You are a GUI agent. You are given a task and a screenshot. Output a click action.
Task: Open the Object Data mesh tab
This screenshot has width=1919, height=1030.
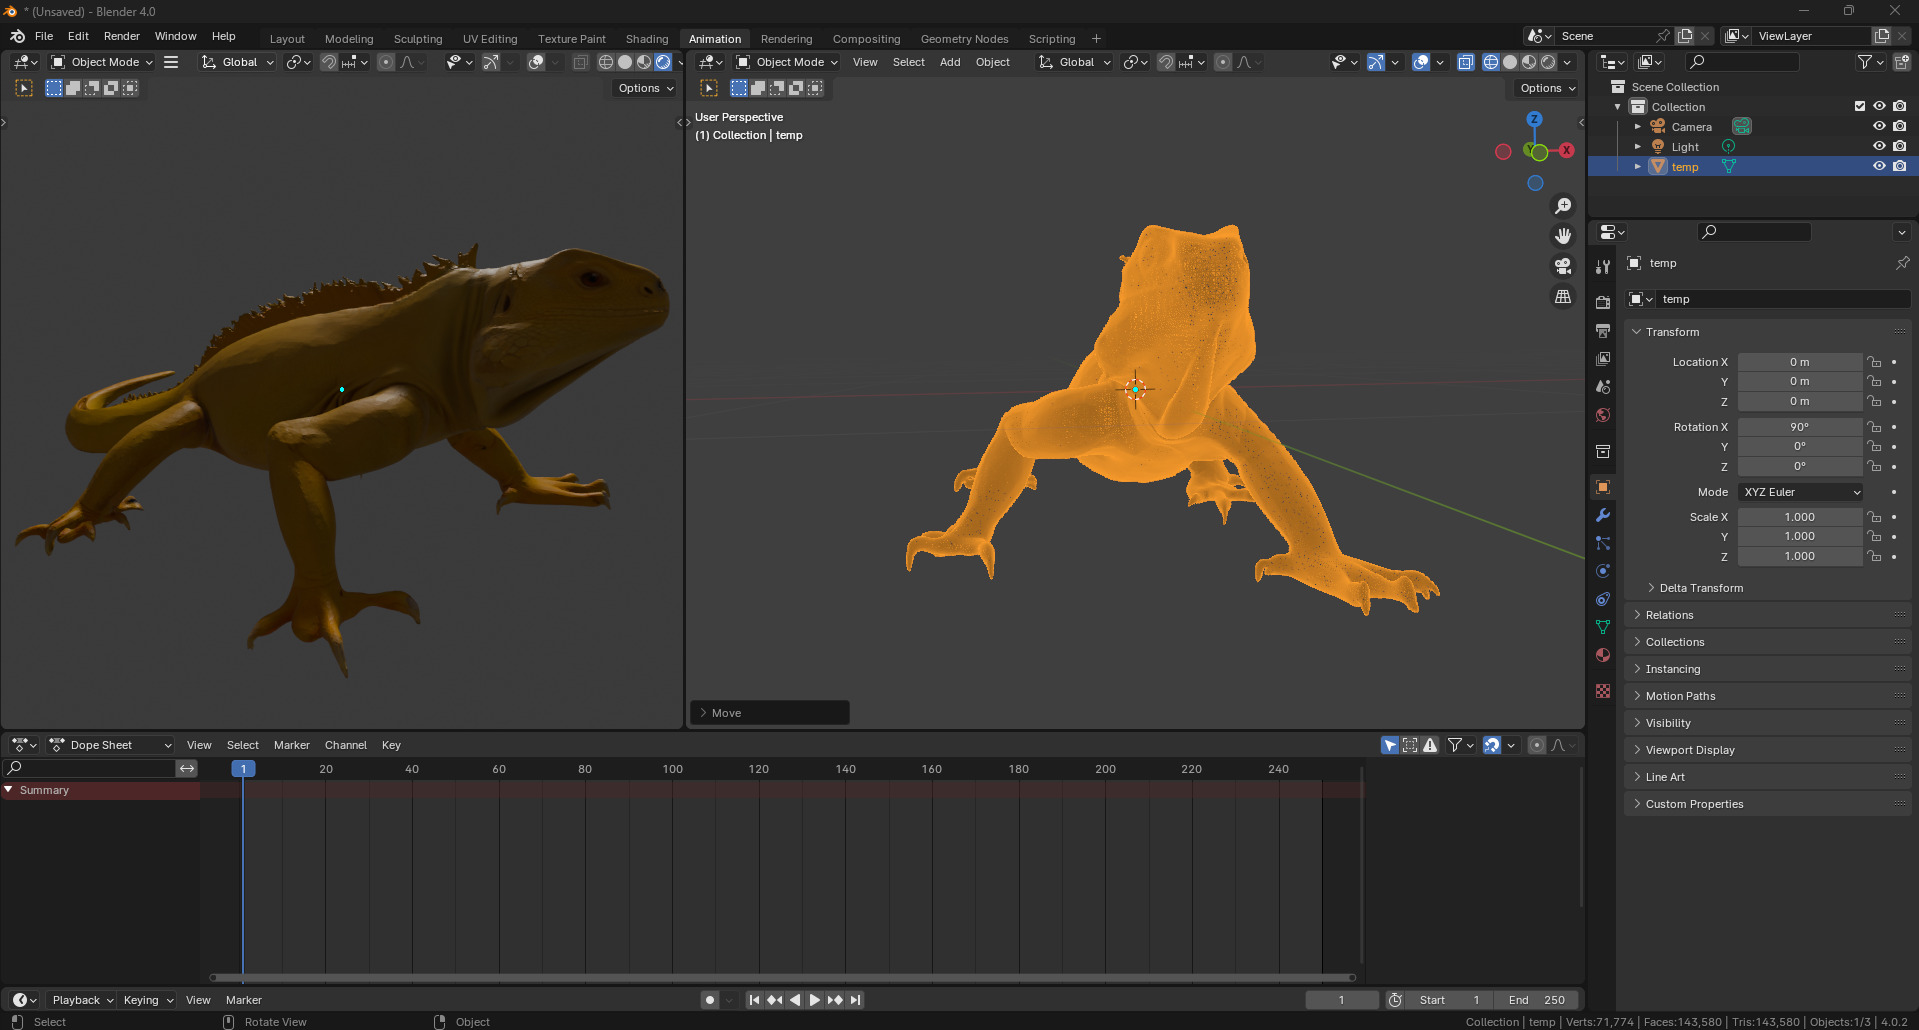click(x=1603, y=627)
